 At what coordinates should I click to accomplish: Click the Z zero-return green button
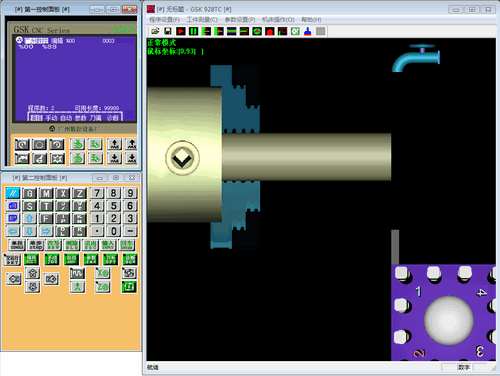[x=103, y=287]
